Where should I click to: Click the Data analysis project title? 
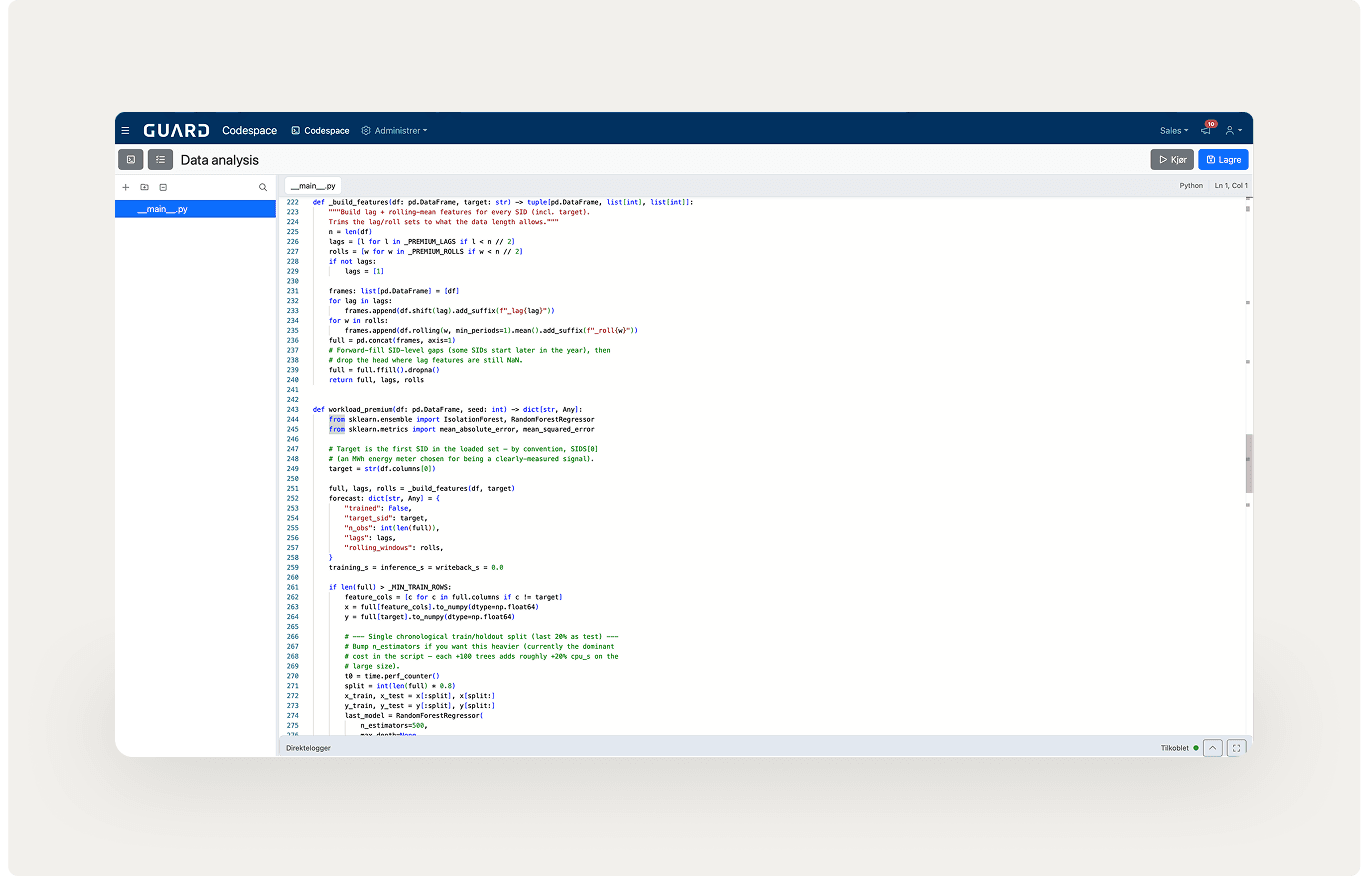[x=220, y=160]
